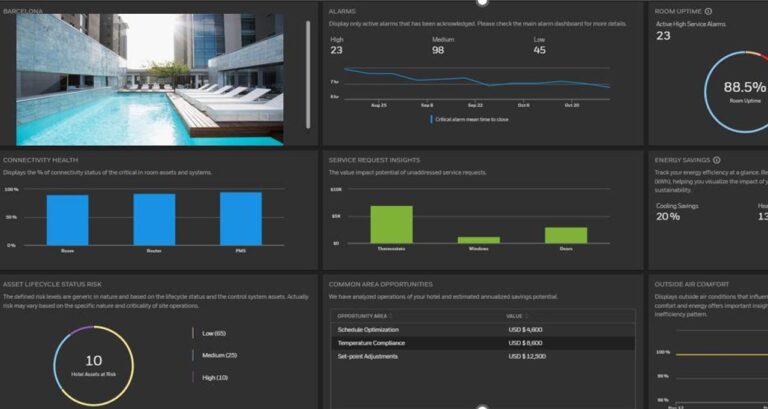Click the USD $12,500 value cell
The height and width of the screenshot is (409, 768).
point(527,356)
